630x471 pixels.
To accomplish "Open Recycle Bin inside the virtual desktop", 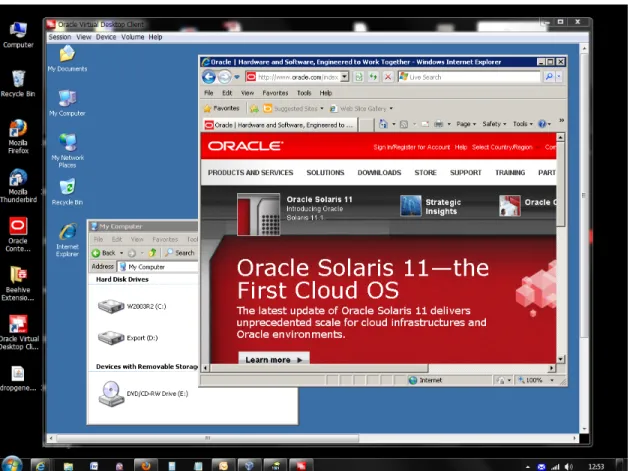I will pos(67,192).
